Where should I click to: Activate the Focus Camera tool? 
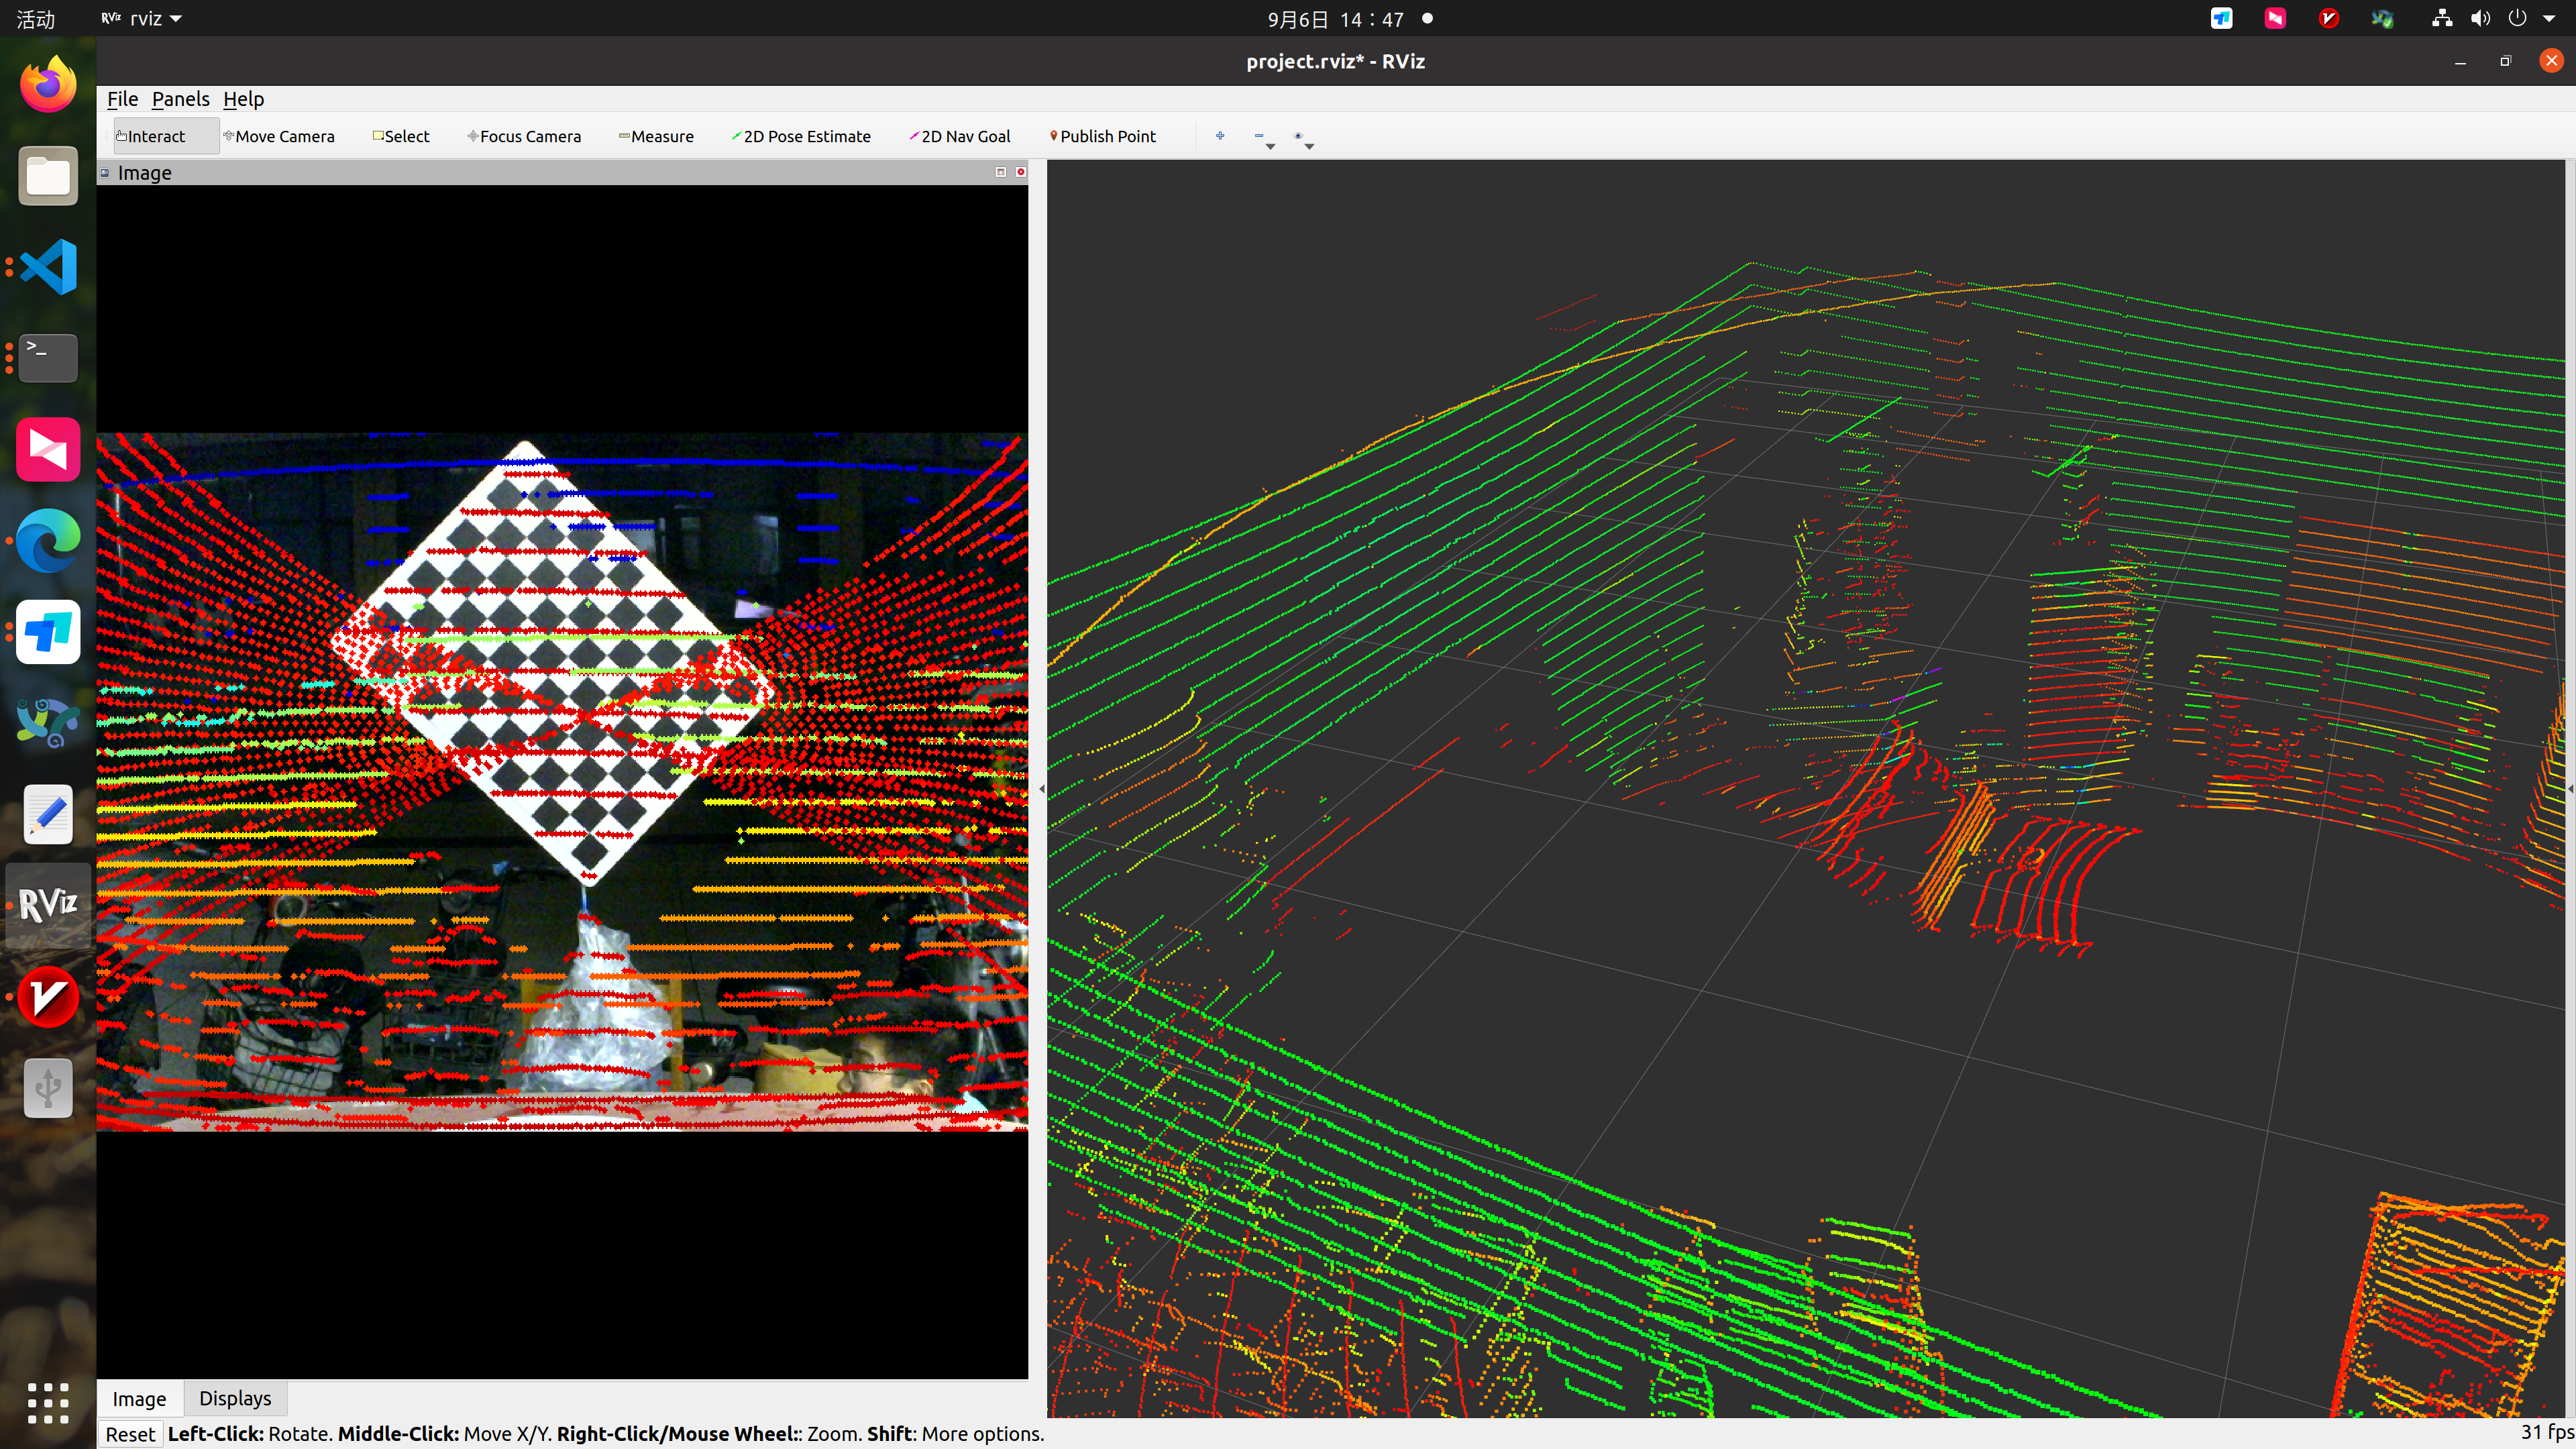coord(524,136)
